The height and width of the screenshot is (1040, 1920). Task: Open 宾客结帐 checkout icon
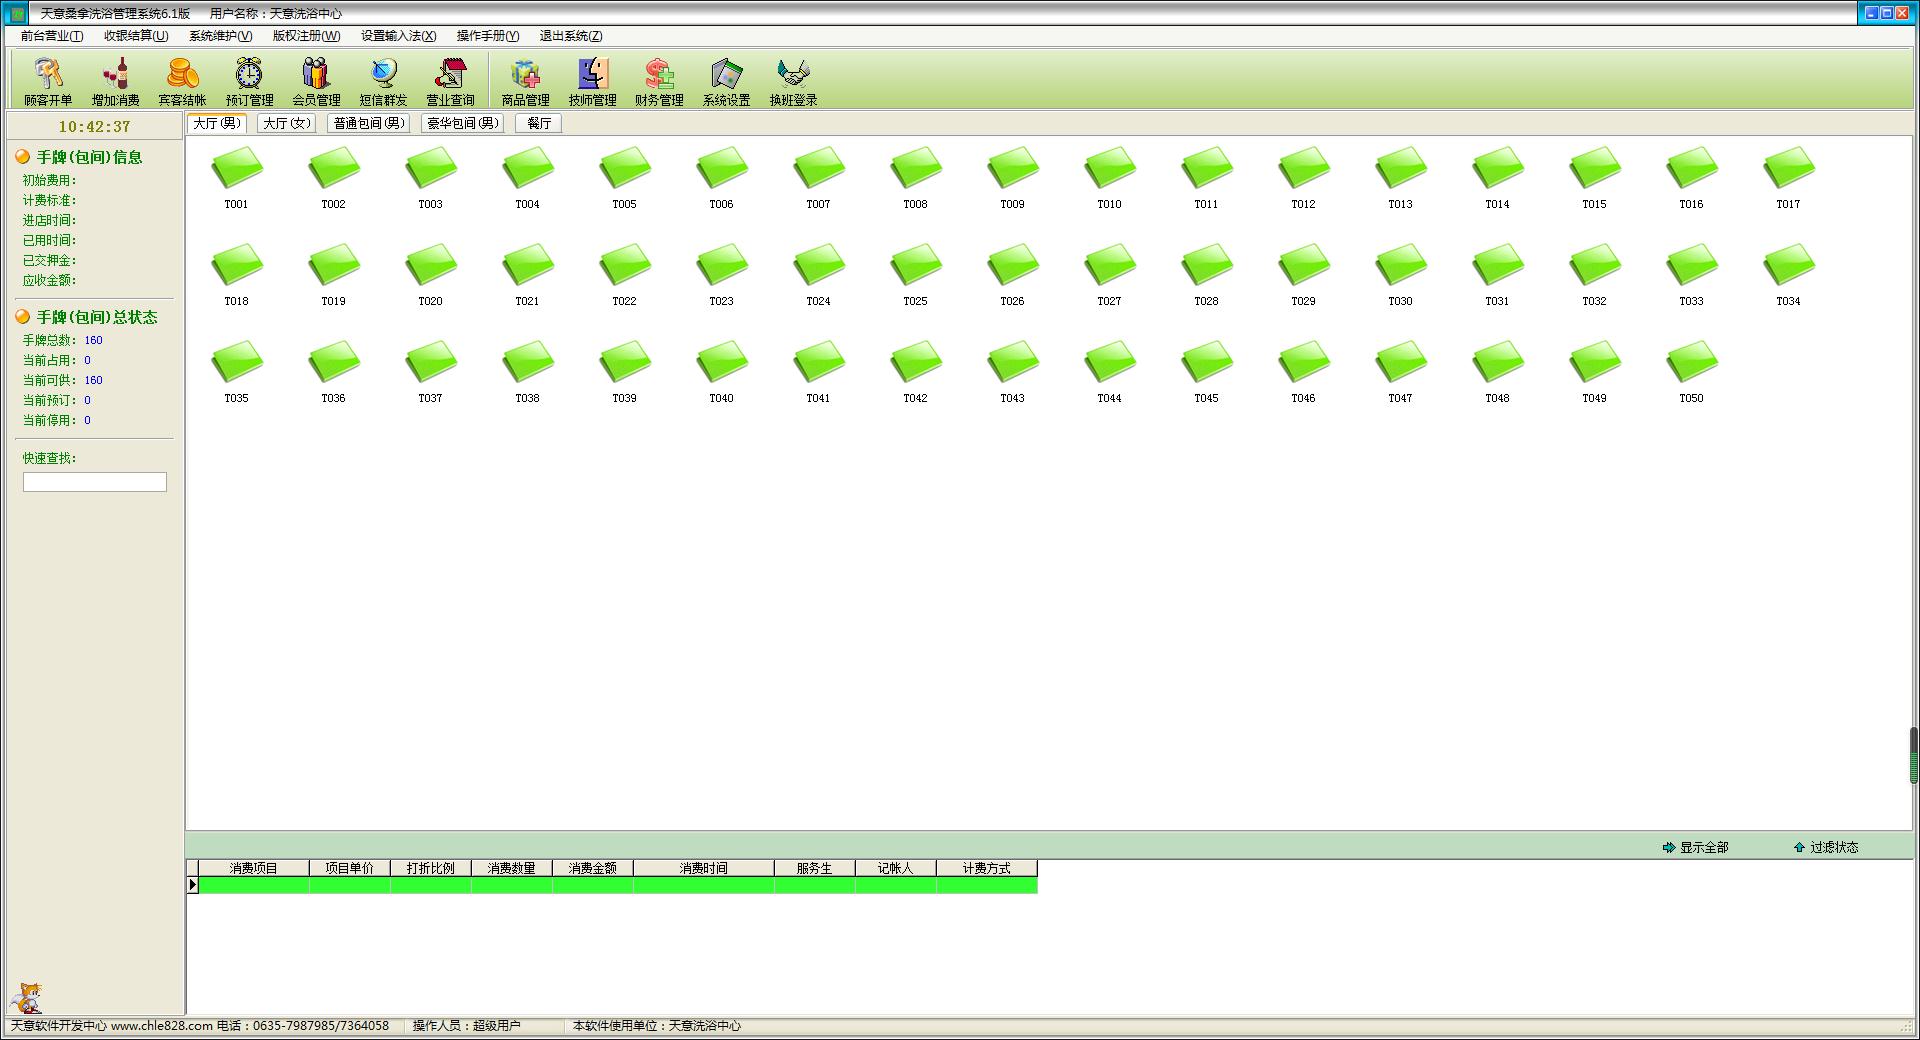point(182,81)
